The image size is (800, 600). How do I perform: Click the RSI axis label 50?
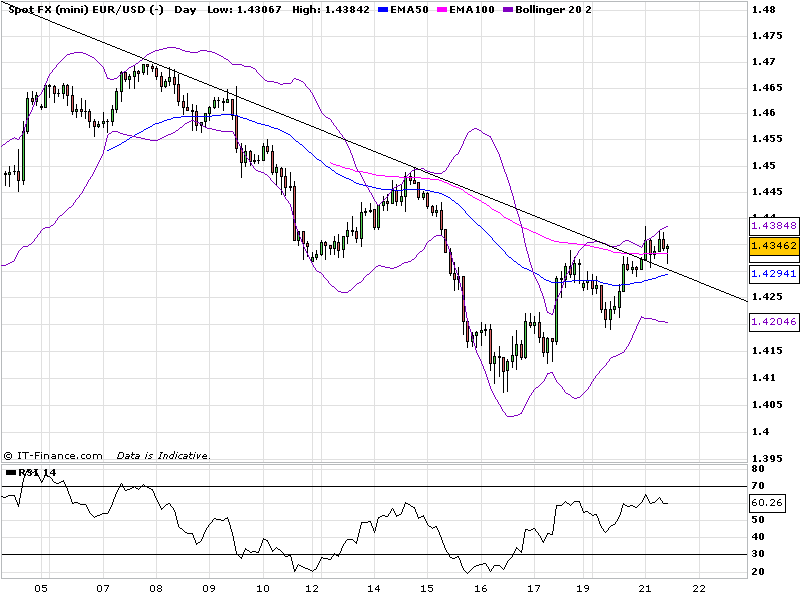point(758,520)
